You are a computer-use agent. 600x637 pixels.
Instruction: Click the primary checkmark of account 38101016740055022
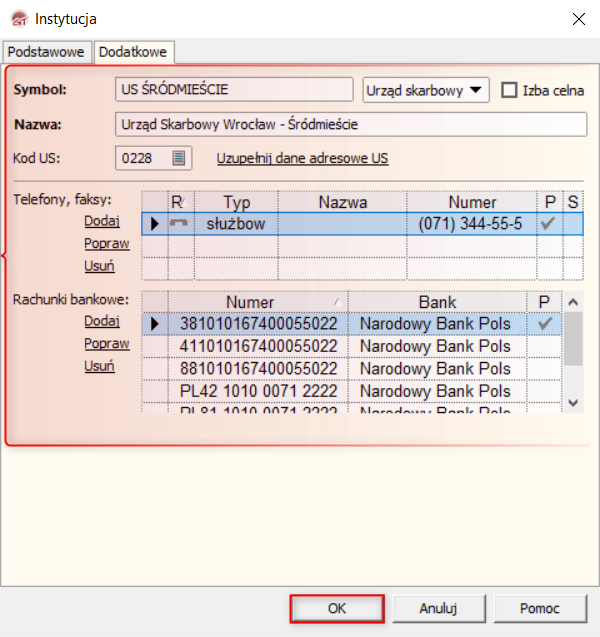click(x=545, y=323)
